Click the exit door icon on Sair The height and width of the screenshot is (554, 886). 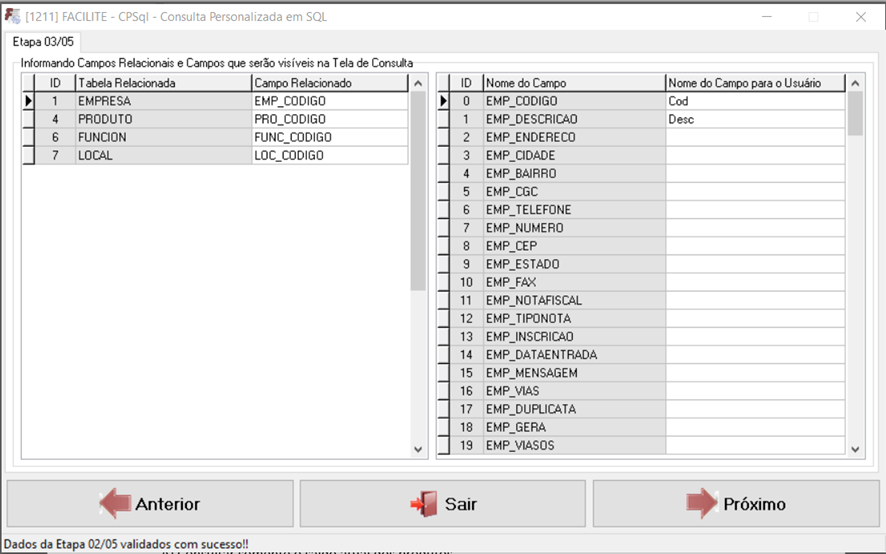[x=425, y=504]
